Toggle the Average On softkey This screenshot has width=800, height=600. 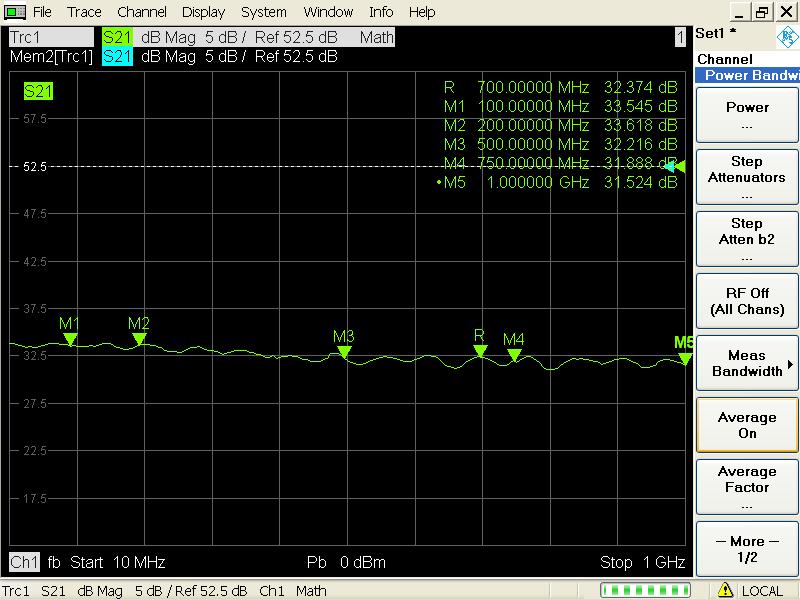[746, 425]
